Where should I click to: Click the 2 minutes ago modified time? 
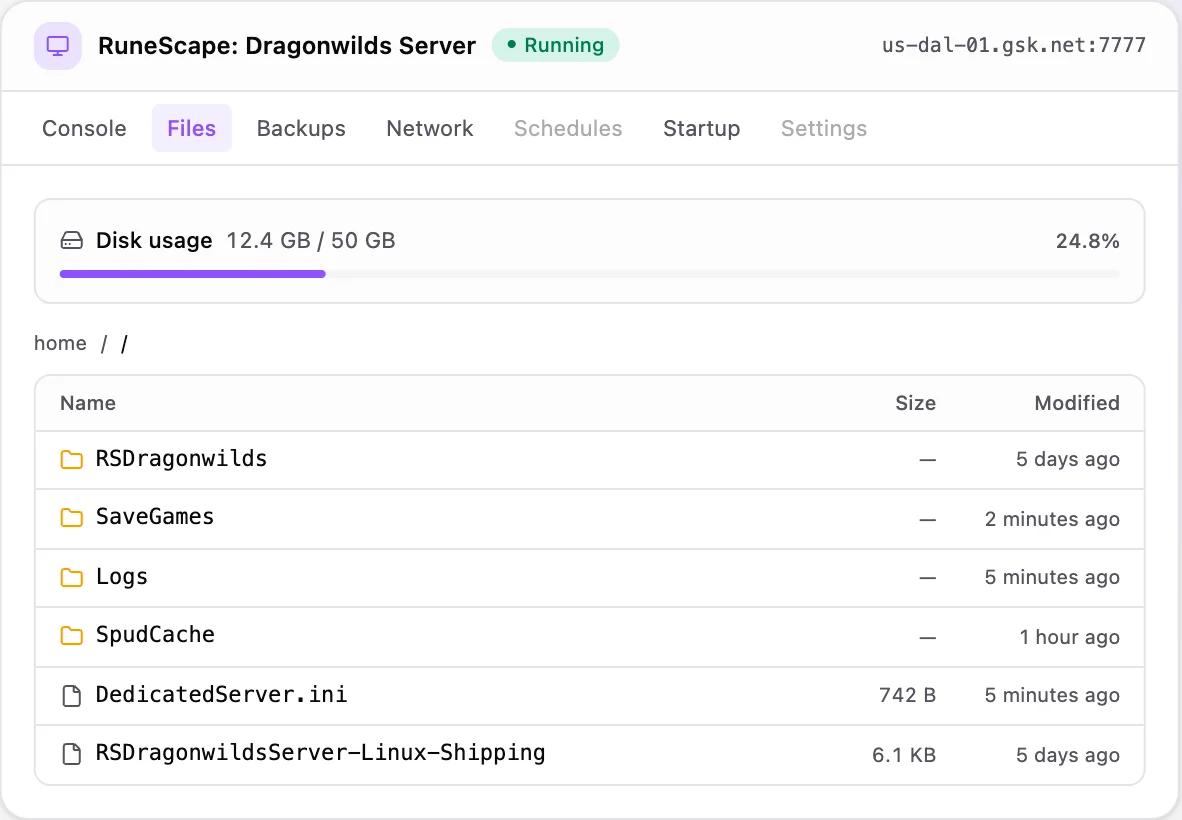[x=1052, y=519]
